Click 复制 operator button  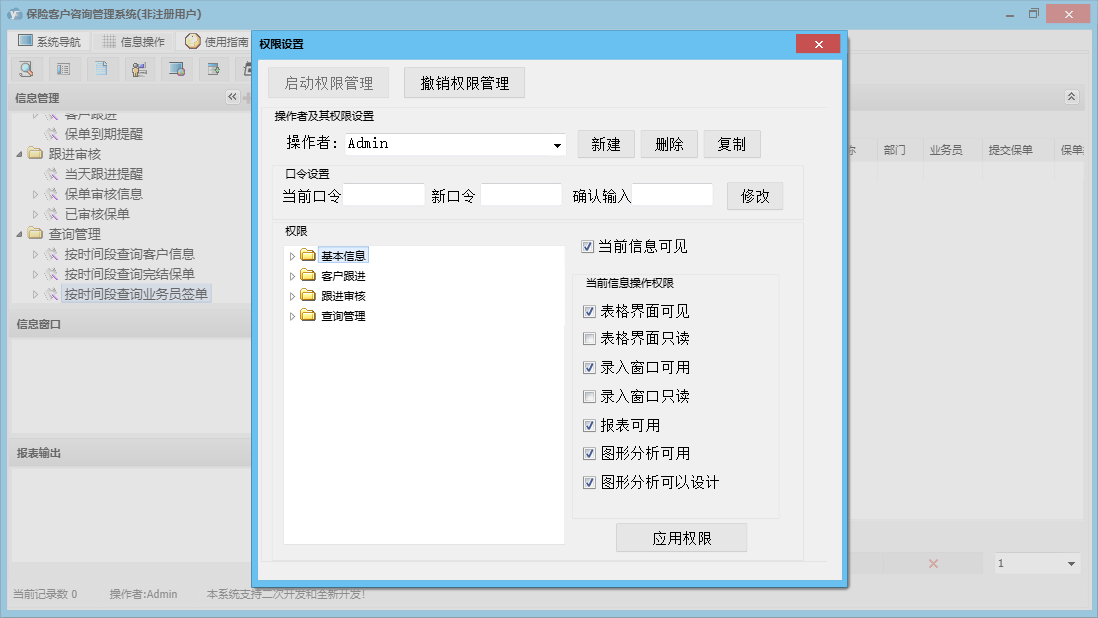point(732,144)
